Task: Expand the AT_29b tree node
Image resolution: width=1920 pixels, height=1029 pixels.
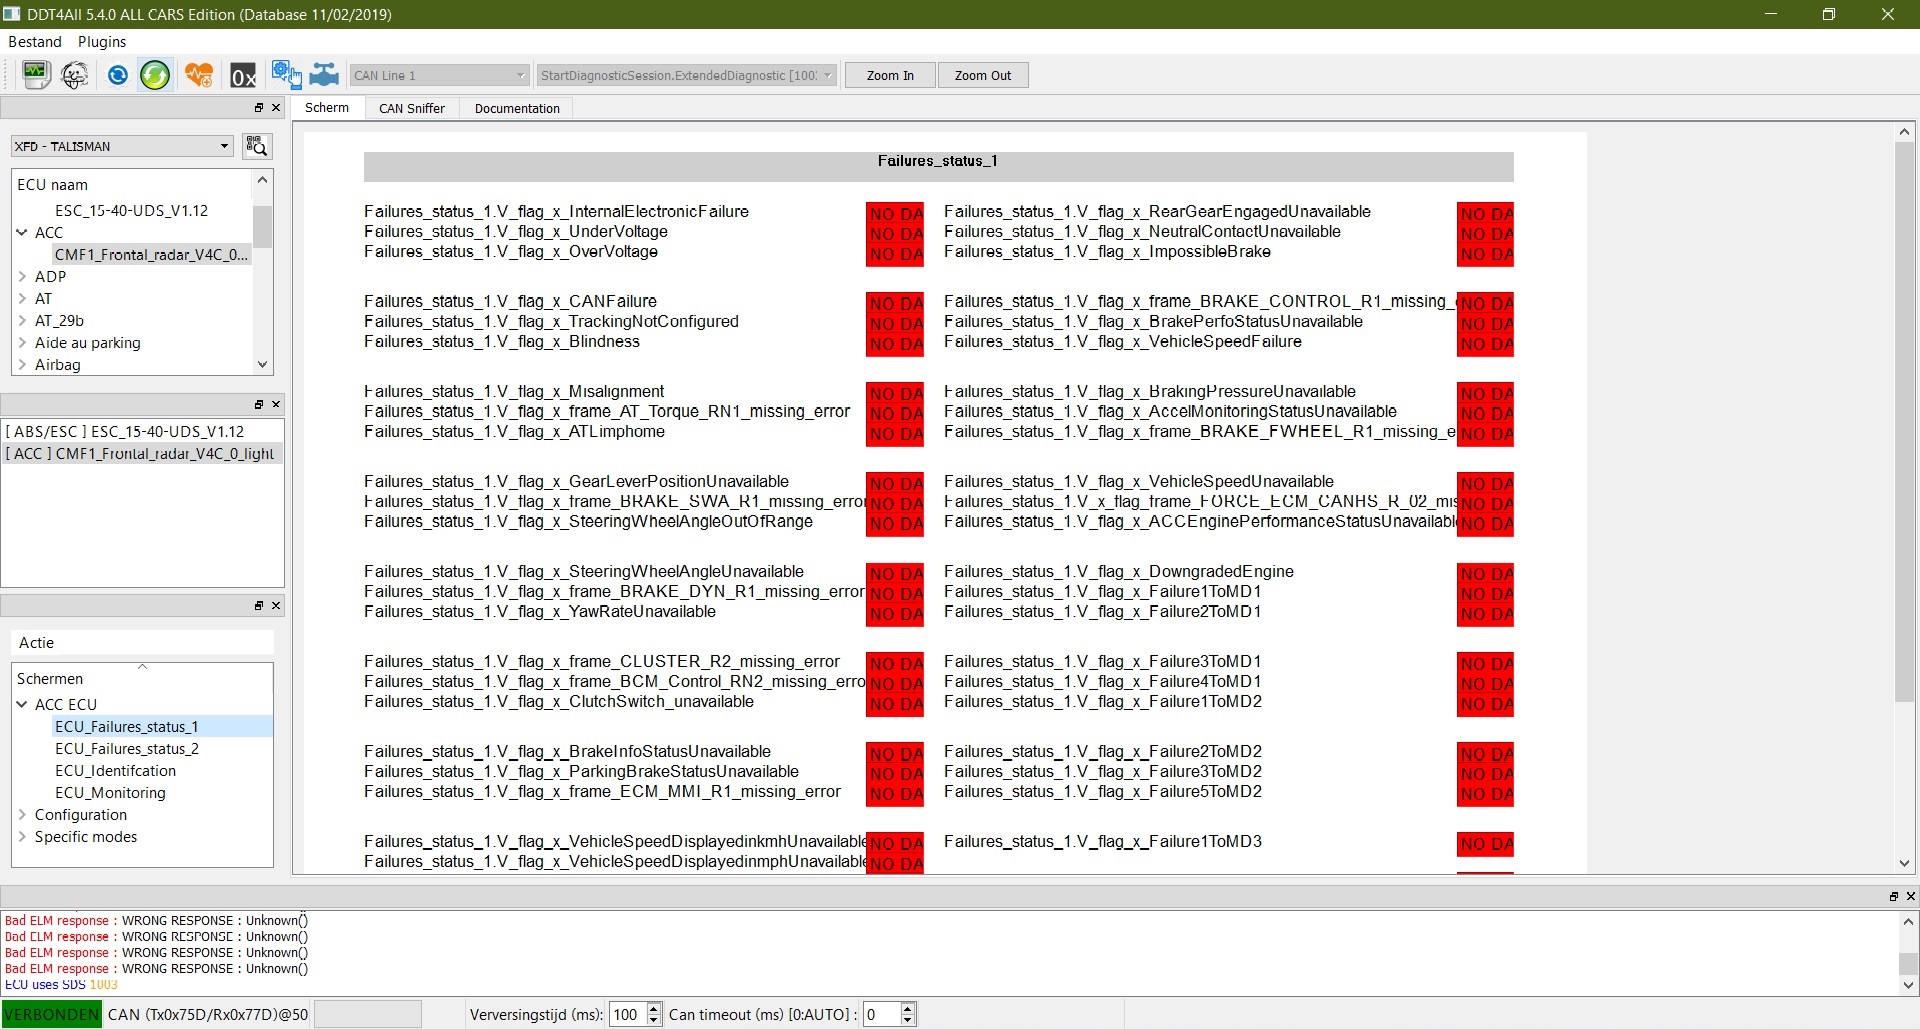Action: pyautogui.click(x=22, y=320)
